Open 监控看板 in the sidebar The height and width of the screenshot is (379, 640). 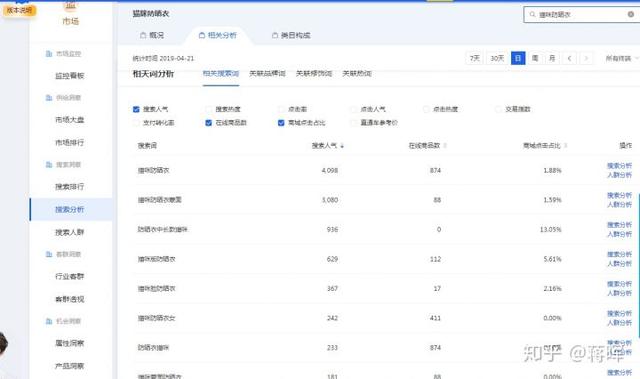coord(70,76)
